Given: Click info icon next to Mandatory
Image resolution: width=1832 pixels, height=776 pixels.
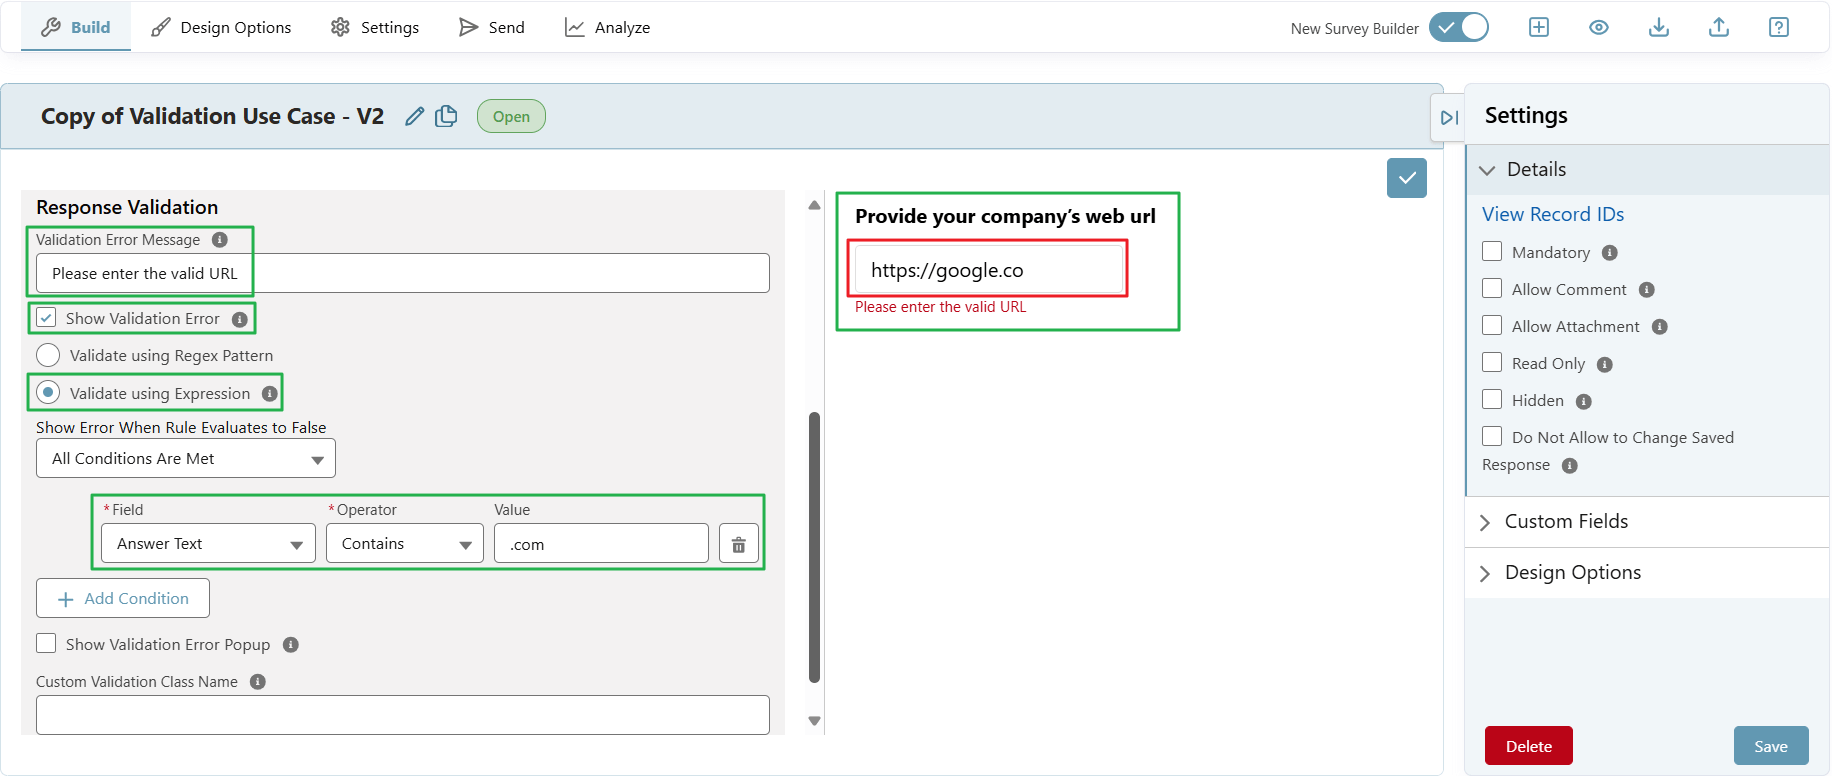Looking at the screenshot, I should 1610,253.
